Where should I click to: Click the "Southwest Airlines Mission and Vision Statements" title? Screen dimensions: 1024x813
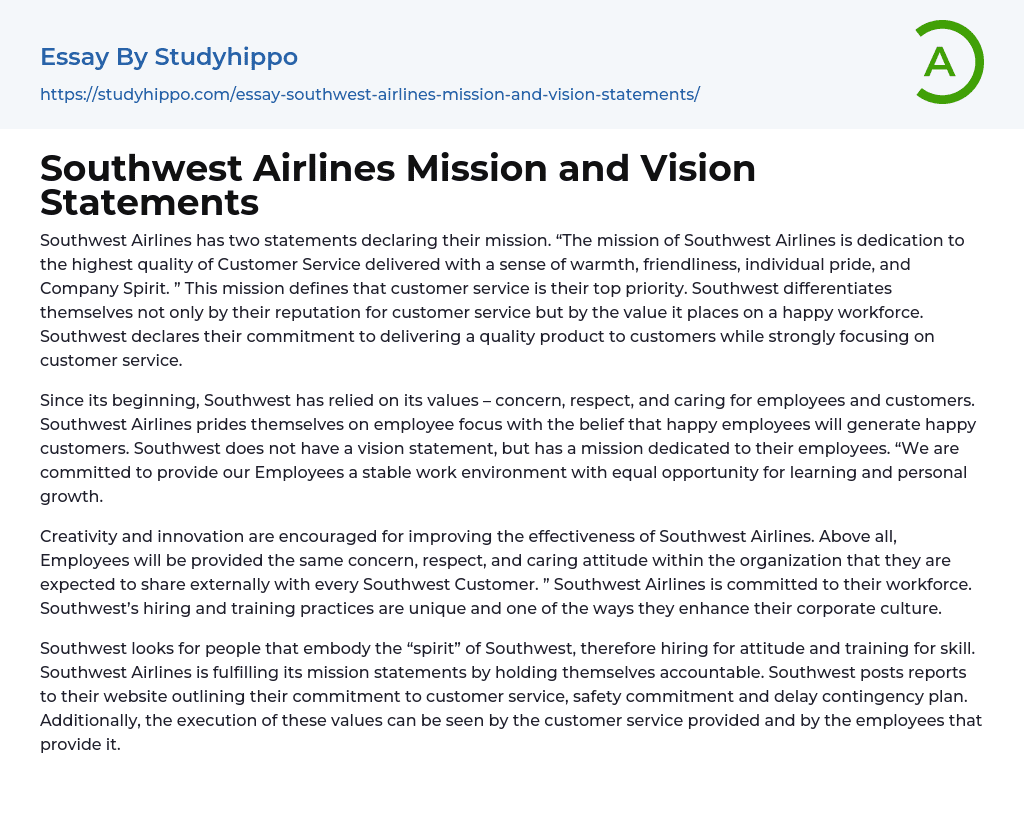pos(398,185)
